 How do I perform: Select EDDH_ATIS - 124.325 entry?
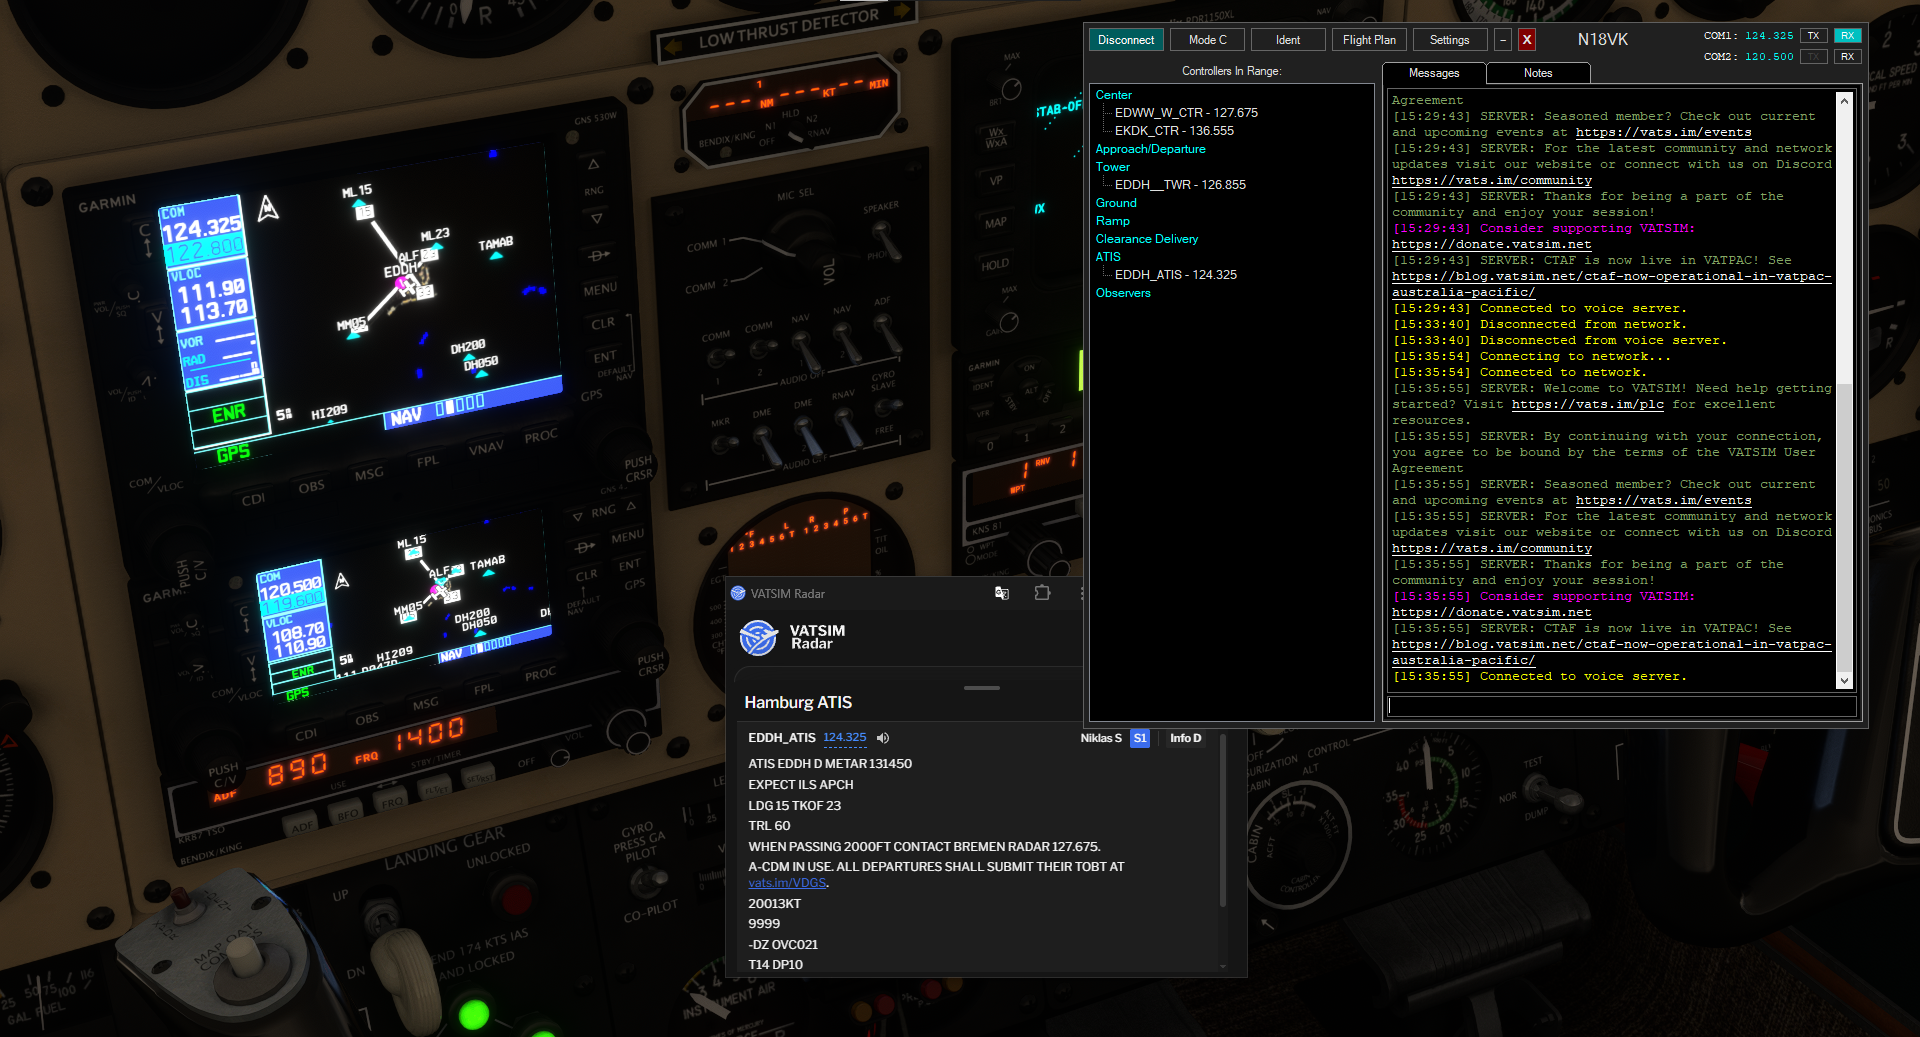[1176, 275]
